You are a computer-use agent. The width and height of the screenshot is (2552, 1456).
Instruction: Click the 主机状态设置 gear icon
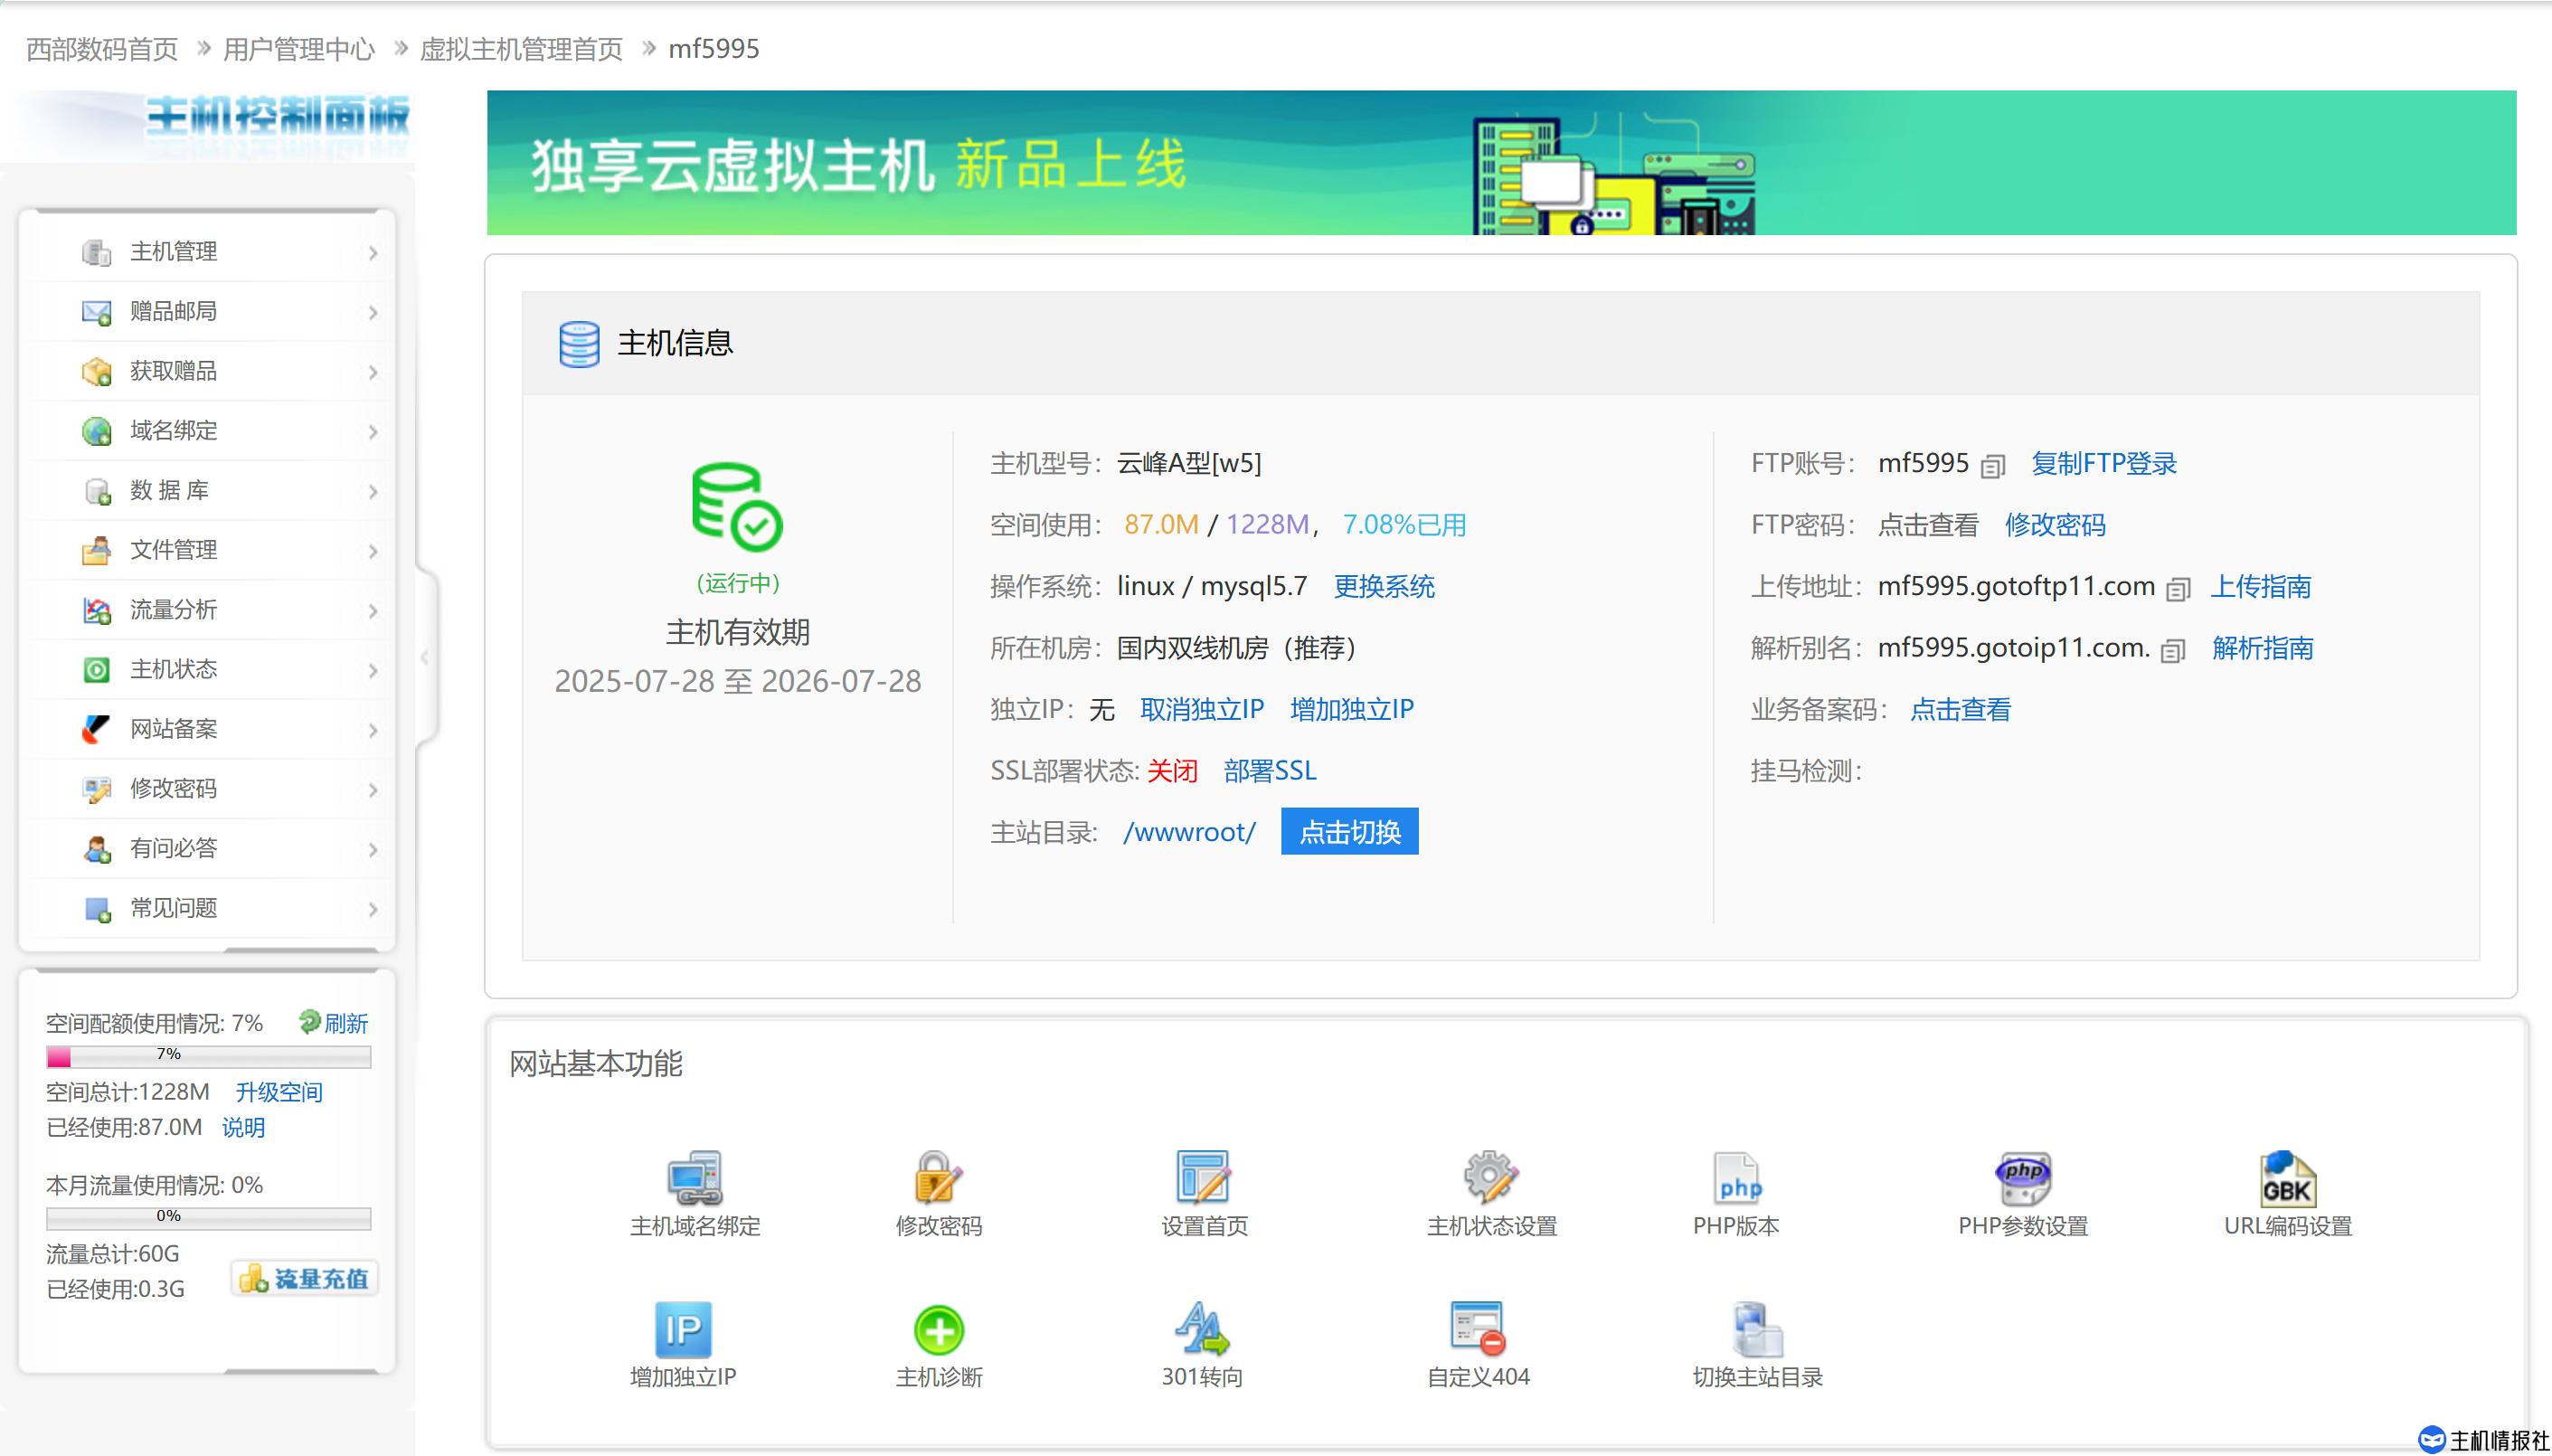[1490, 1177]
